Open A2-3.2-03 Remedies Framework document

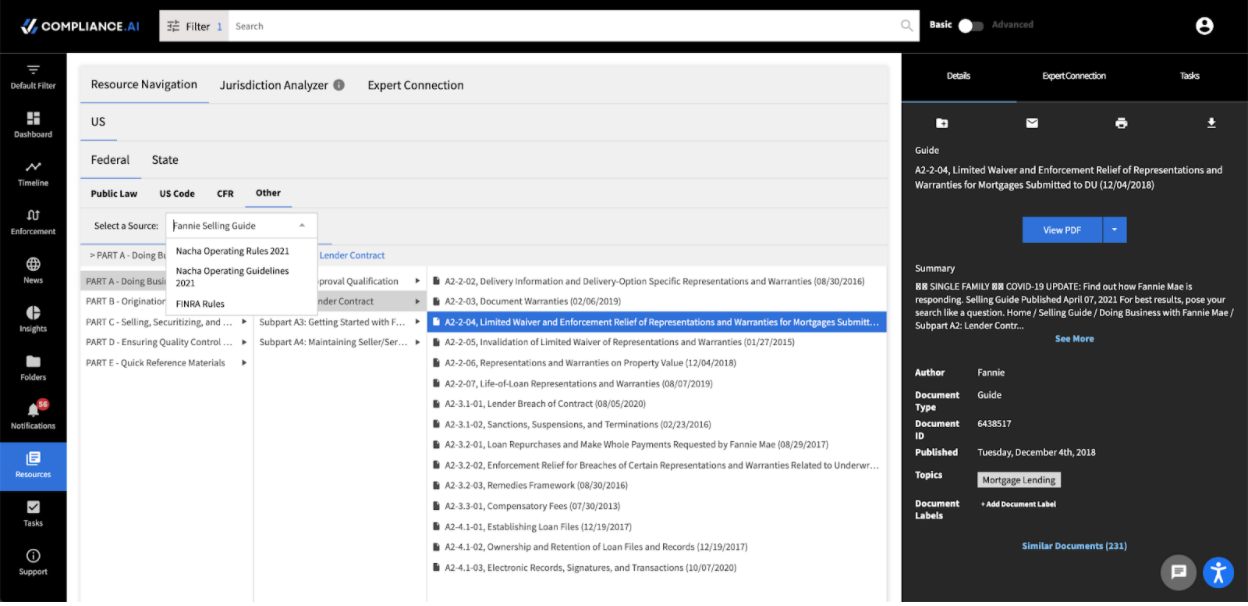pos(656,485)
